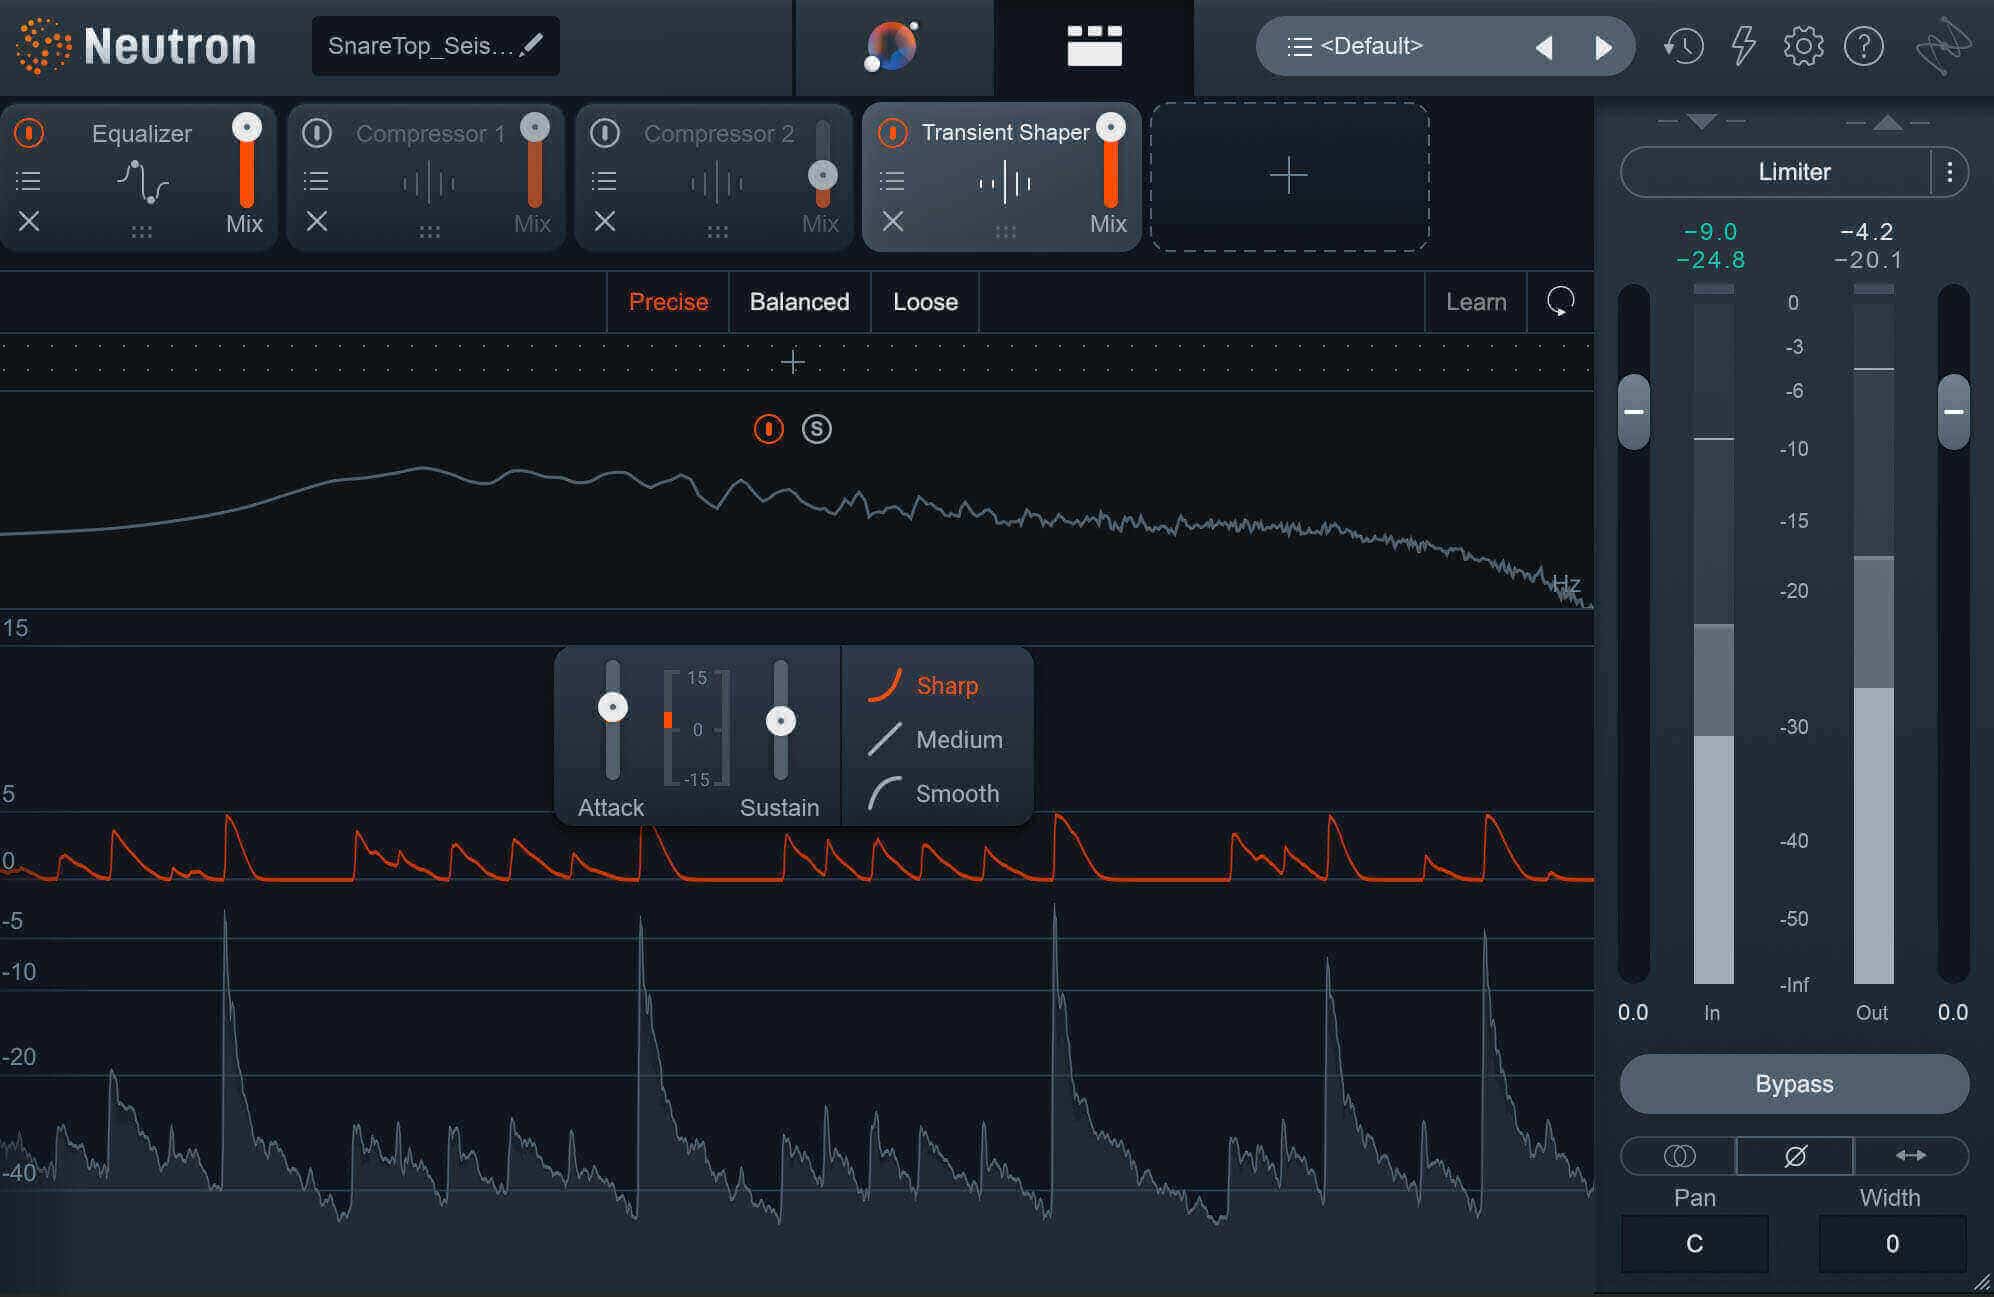Select Balanced mode tab
The height and width of the screenshot is (1297, 1994).
pyautogui.click(x=799, y=301)
